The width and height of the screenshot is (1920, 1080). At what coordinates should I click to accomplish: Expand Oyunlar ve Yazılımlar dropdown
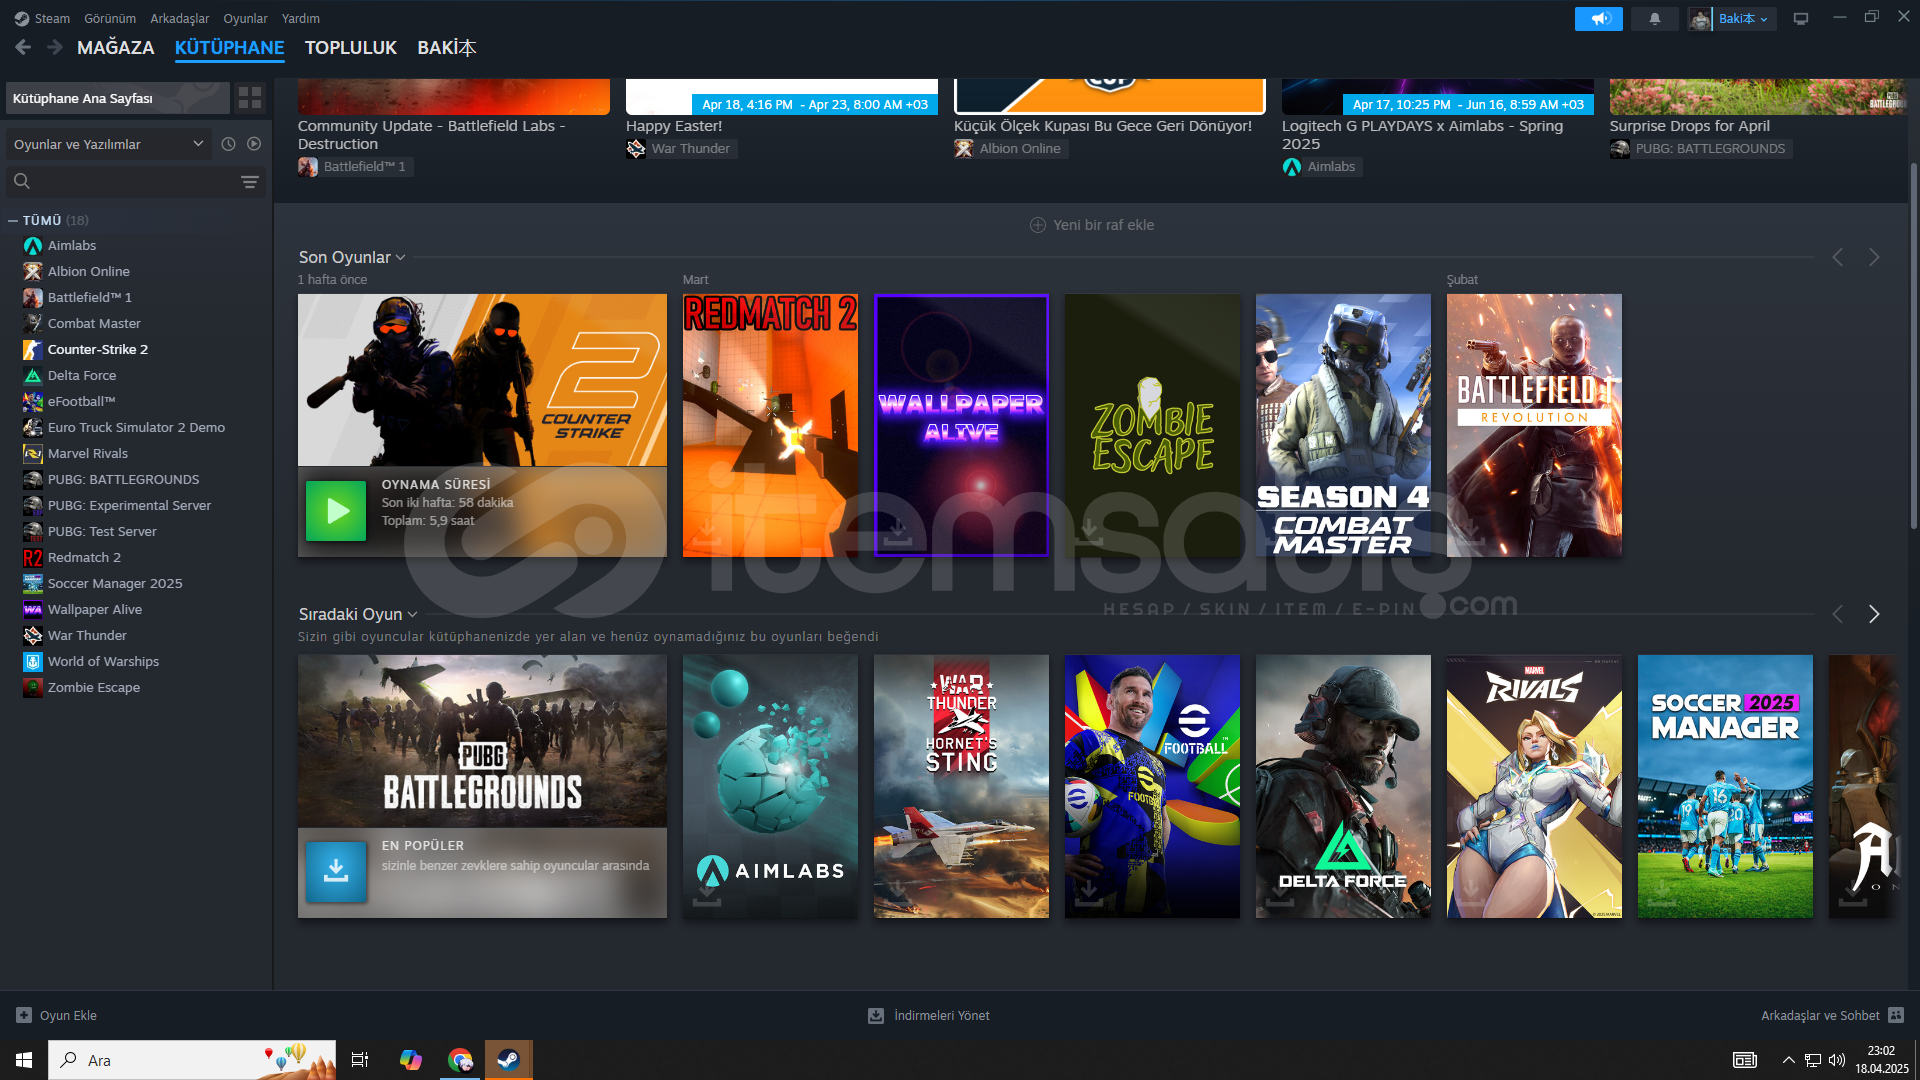point(108,144)
